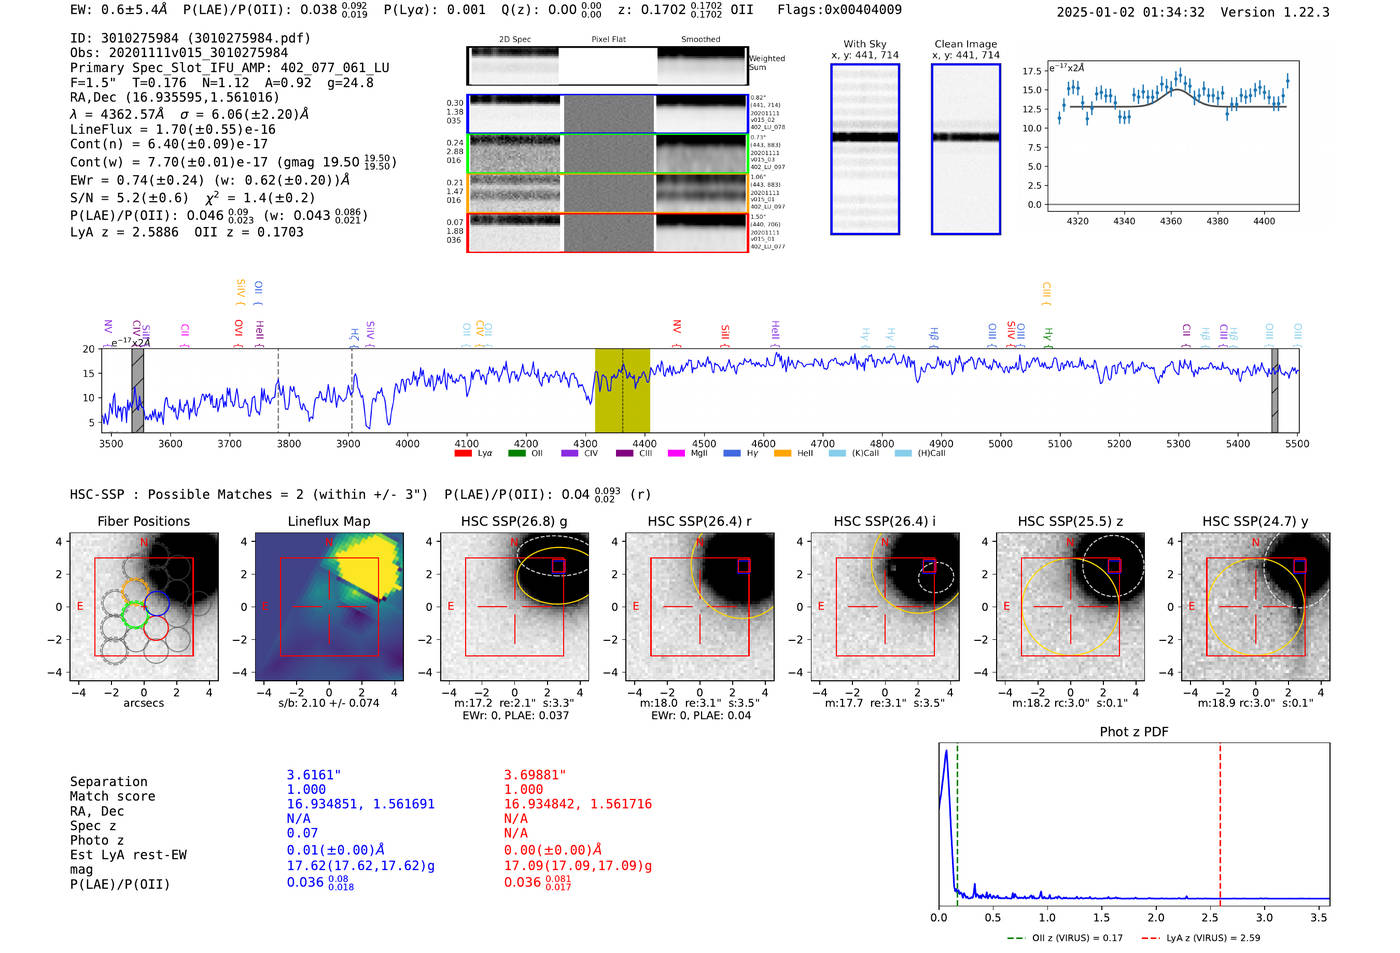Click the red Separation value 3.69881"
The width and height of the screenshot is (1400, 953).
(535, 775)
